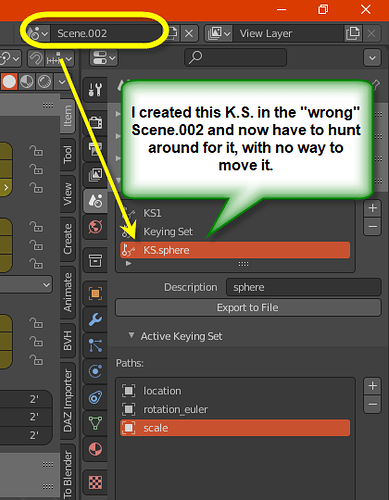Select solid viewport shading mode
The height and width of the screenshot is (500, 389).
point(9,81)
